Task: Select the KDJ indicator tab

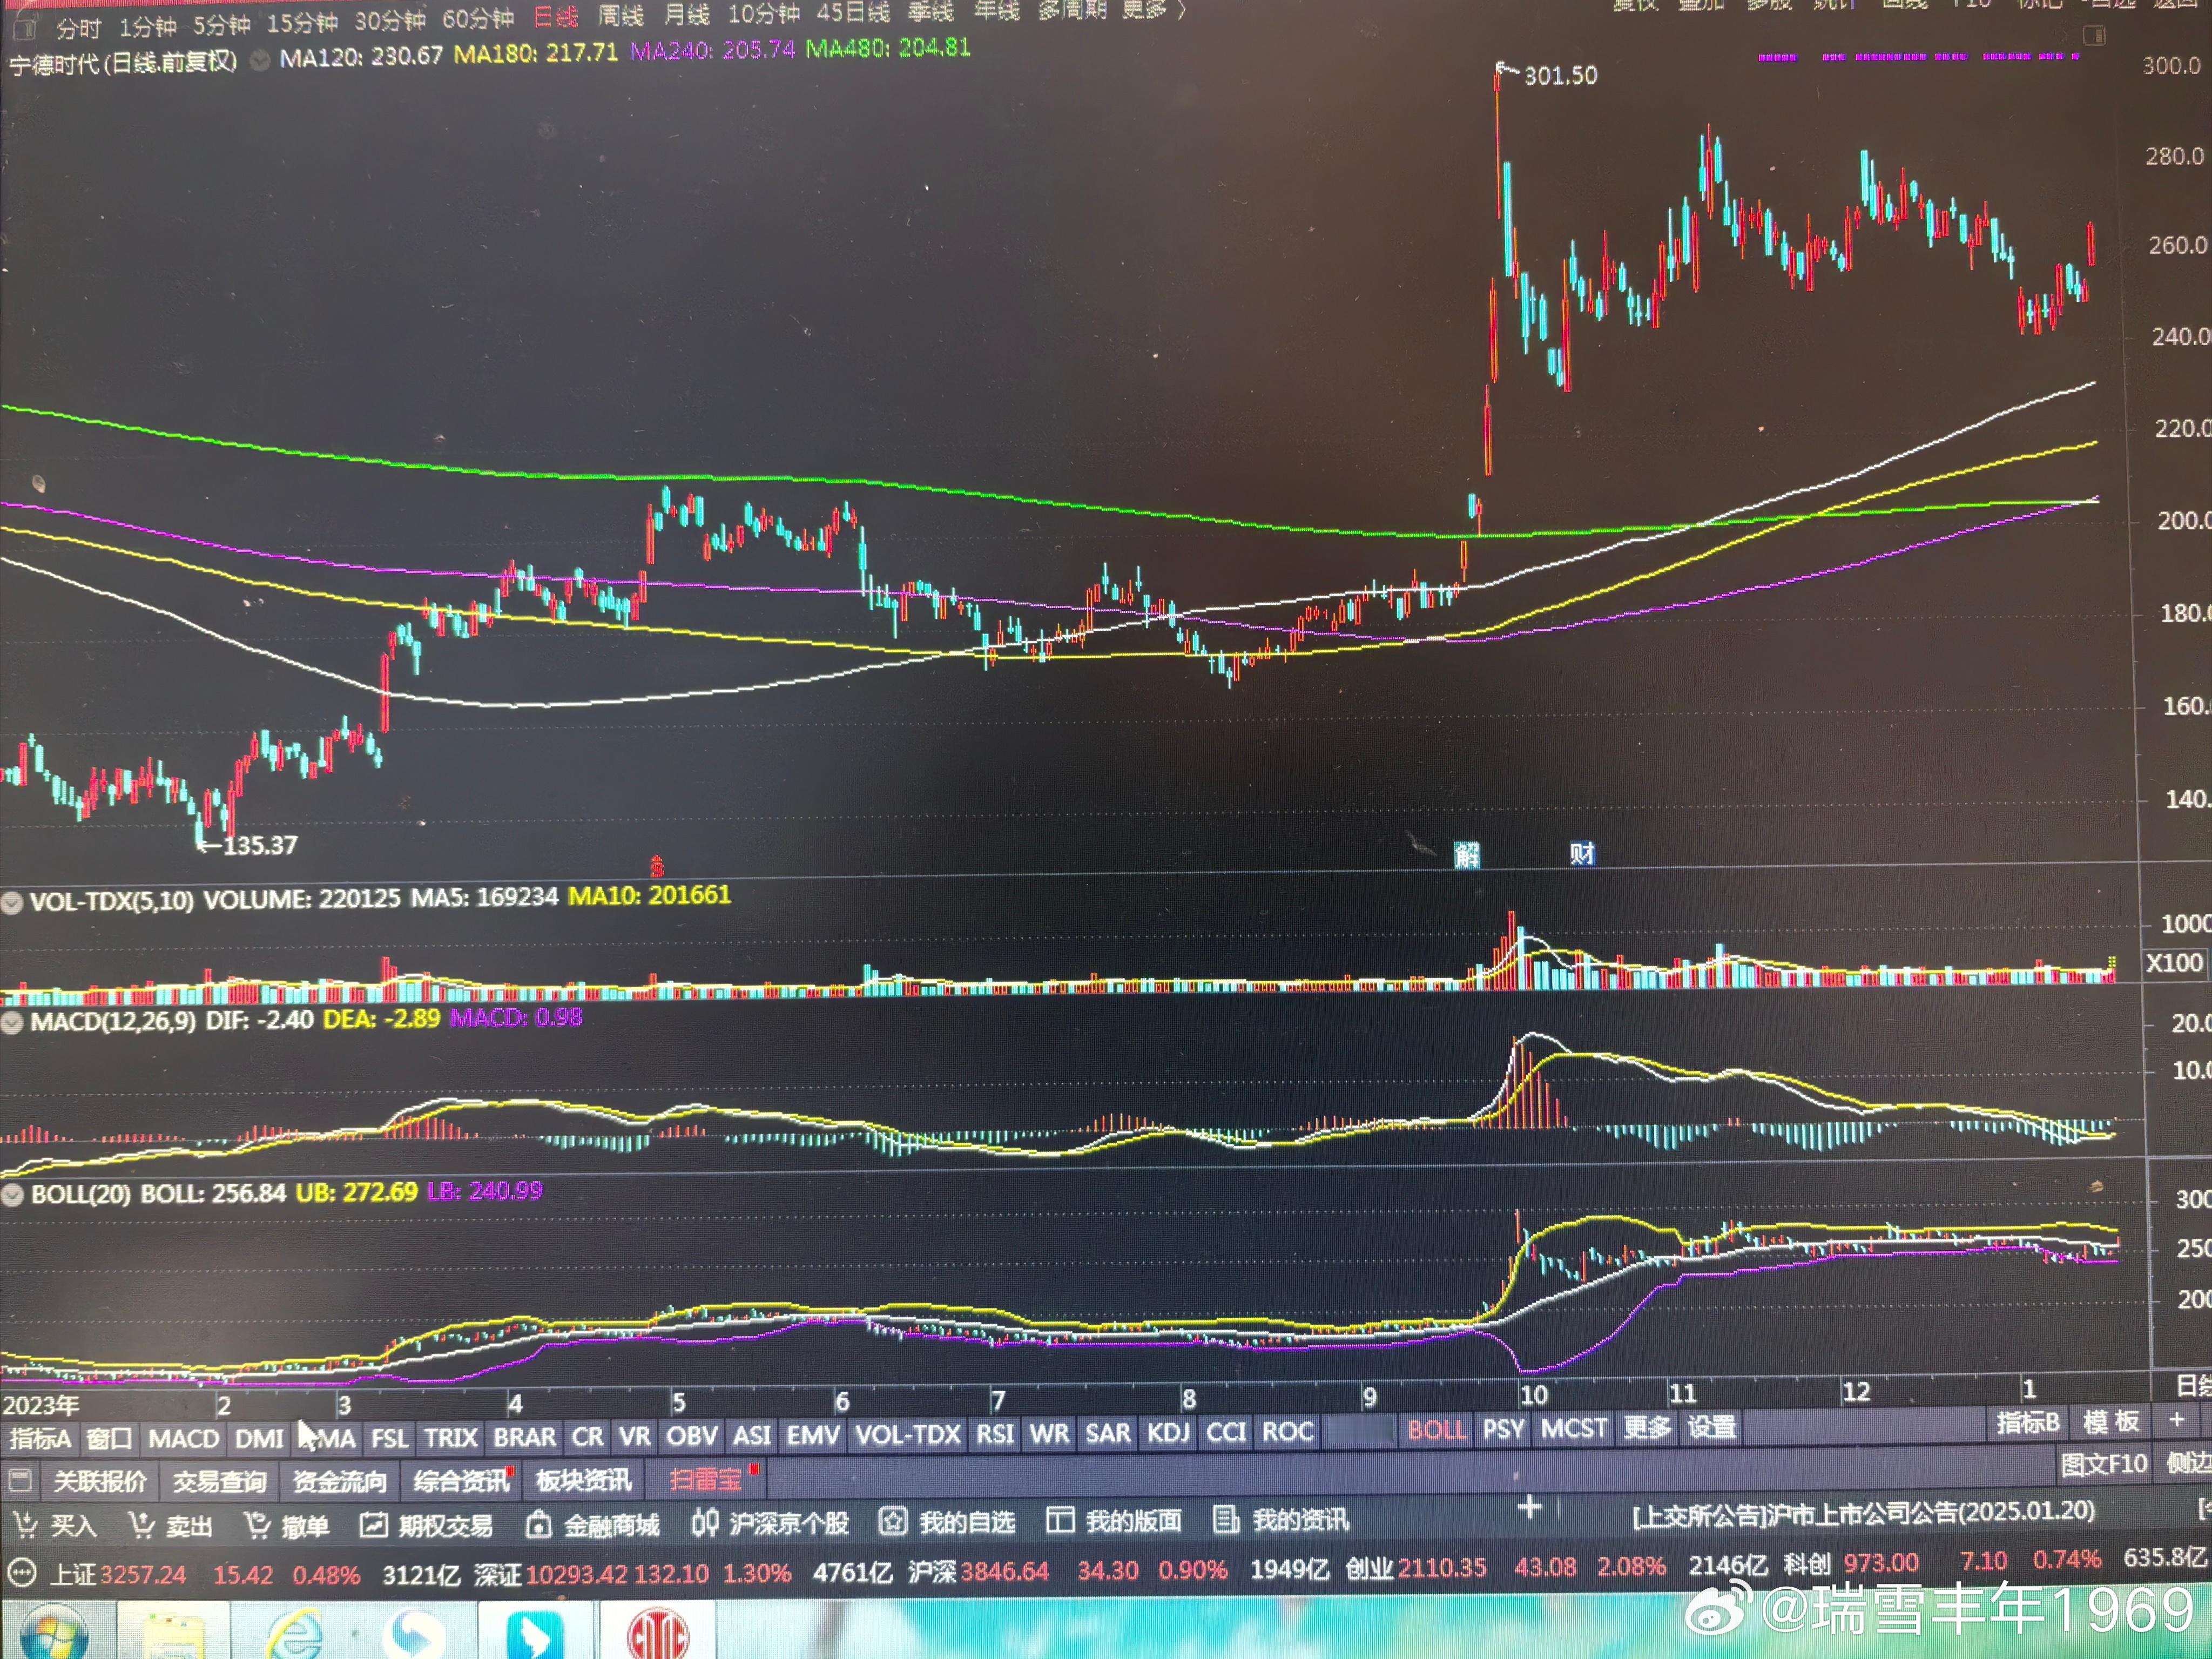Action: click(x=1168, y=1432)
